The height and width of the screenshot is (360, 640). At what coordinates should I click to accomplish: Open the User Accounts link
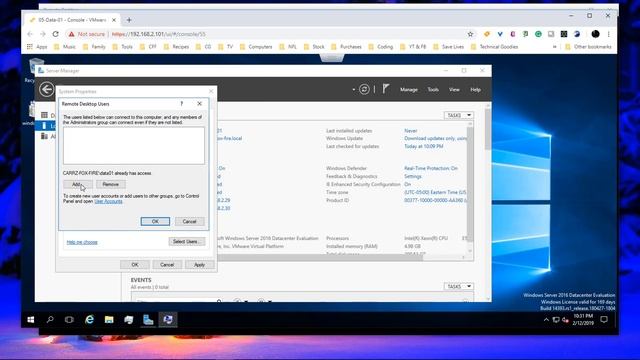tap(108, 201)
